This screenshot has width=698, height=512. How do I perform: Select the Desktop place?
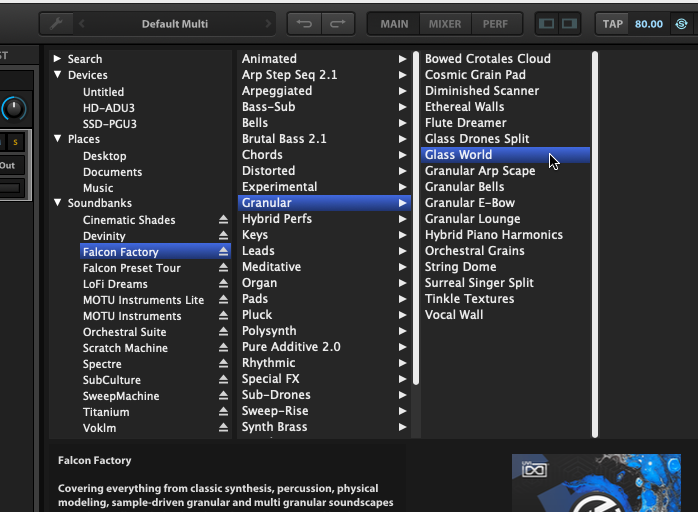[x=105, y=156]
